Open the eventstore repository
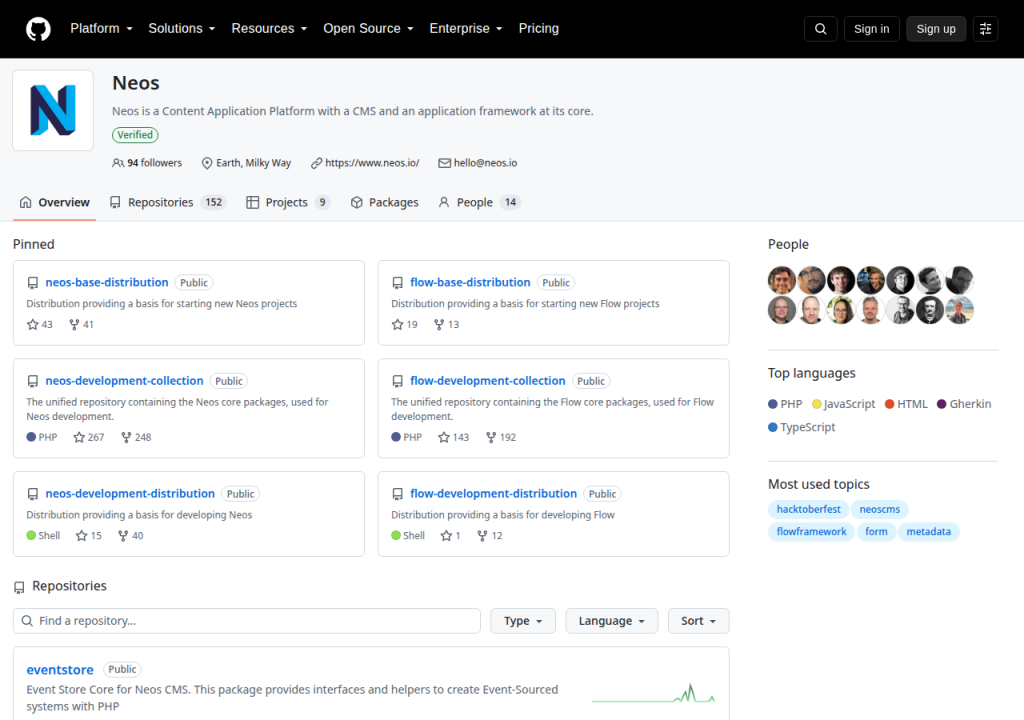Image resolution: width=1024 pixels, height=720 pixels. click(x=60, y=670)
